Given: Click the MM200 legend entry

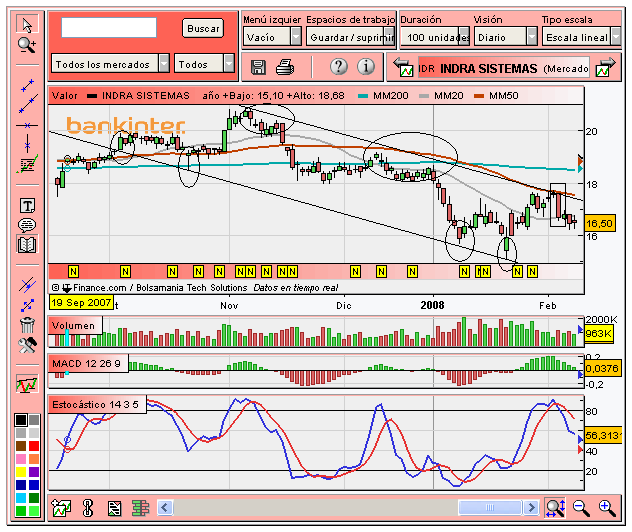Looking at the screenshot, I should (383, 96).
